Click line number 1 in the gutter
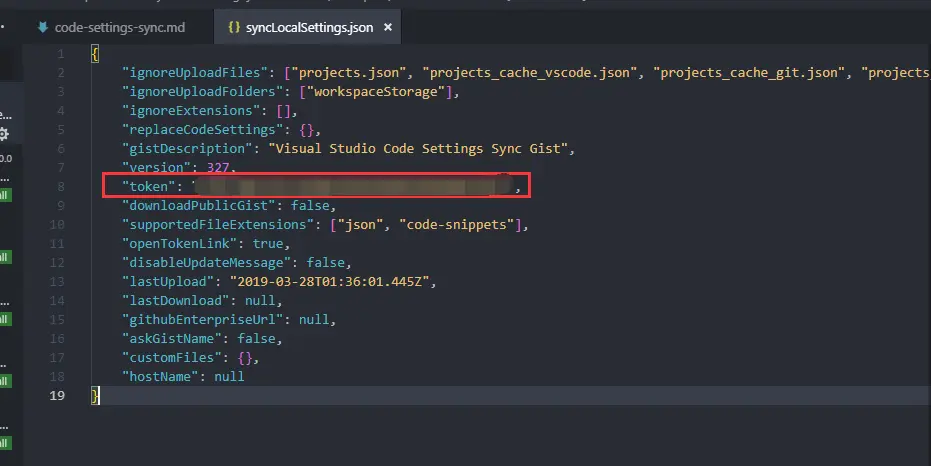Screen dimensions: 931x466 point(61,53)
